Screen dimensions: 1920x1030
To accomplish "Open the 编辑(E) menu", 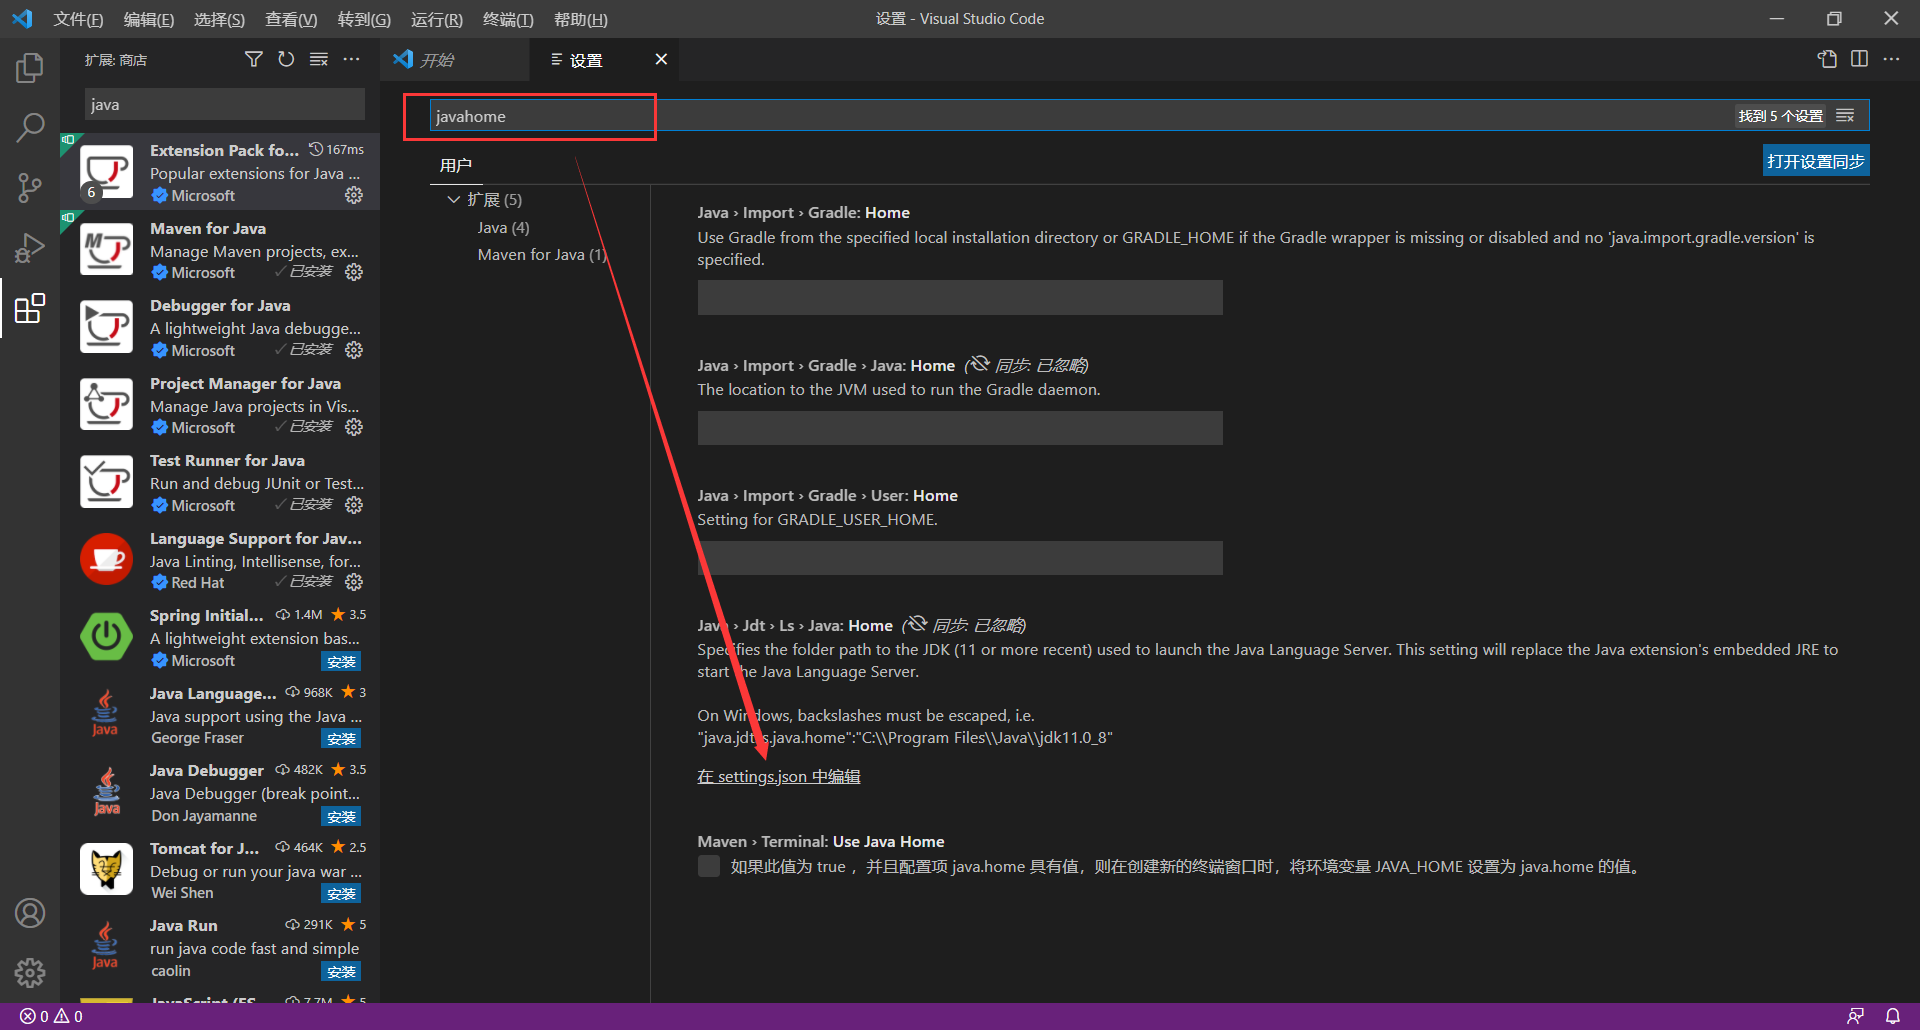I will pos(148,19).
